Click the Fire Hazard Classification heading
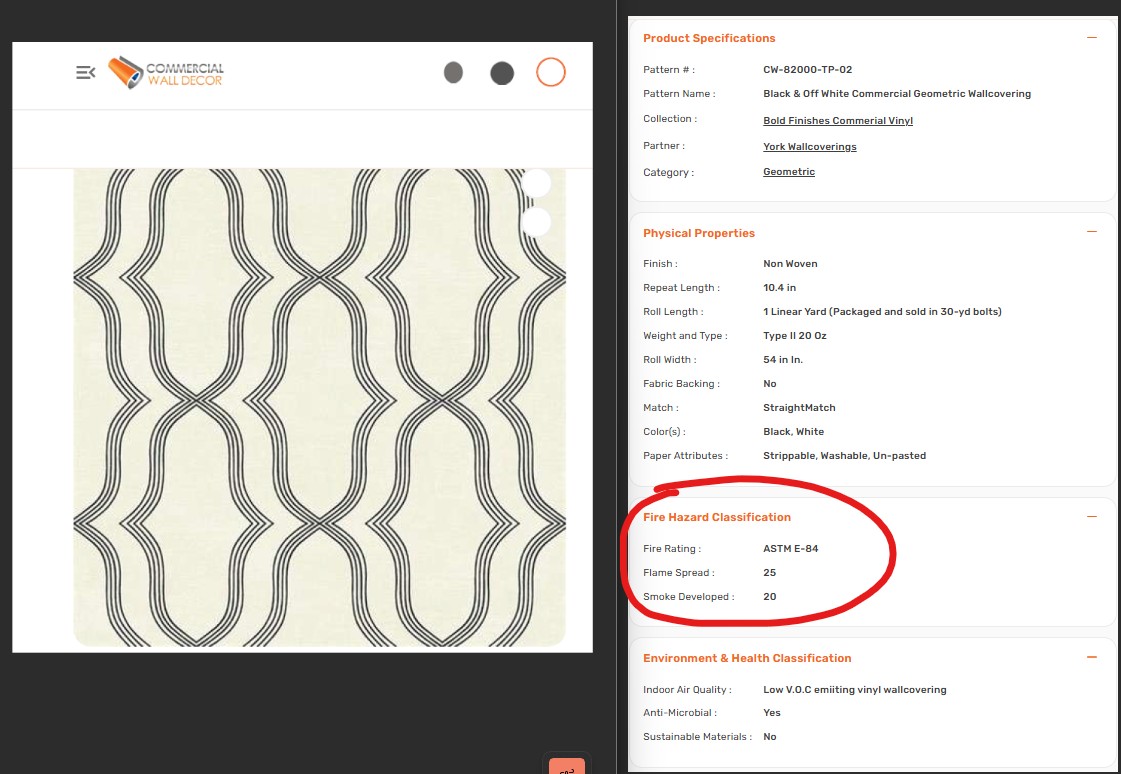 (717, 517)
